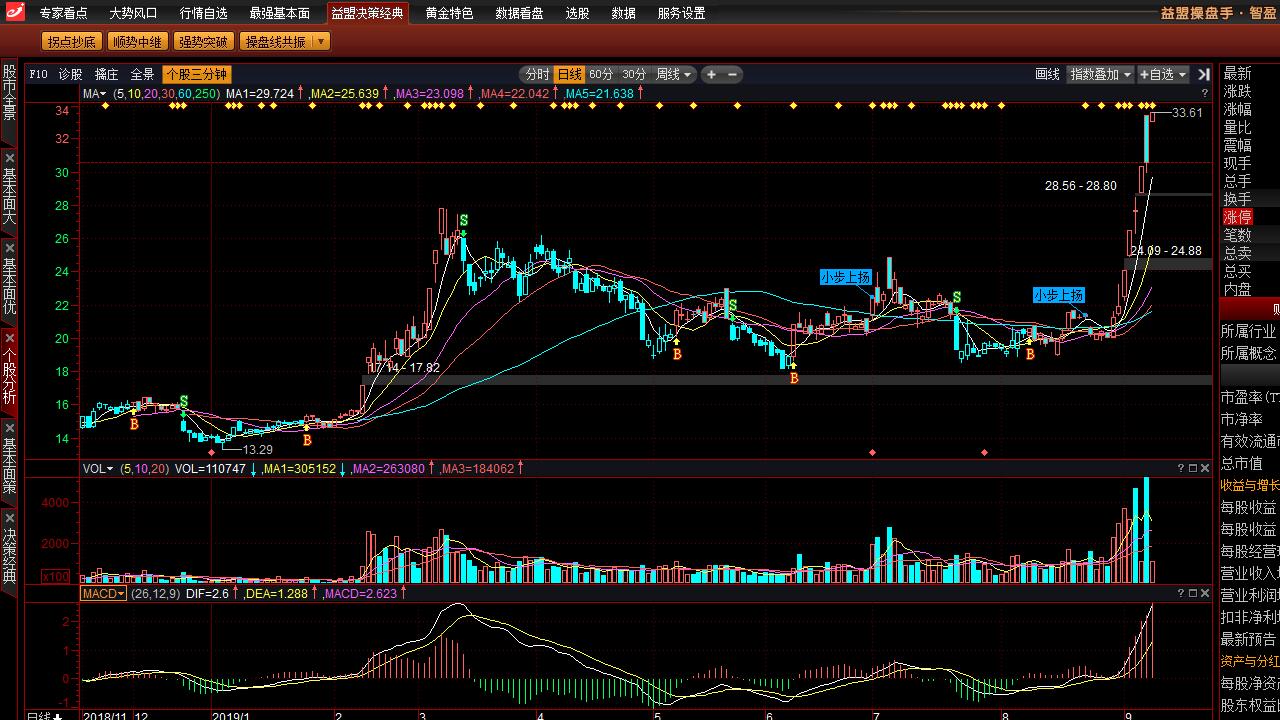Expand the 指数叠加 dropdown

[1100, 74]
